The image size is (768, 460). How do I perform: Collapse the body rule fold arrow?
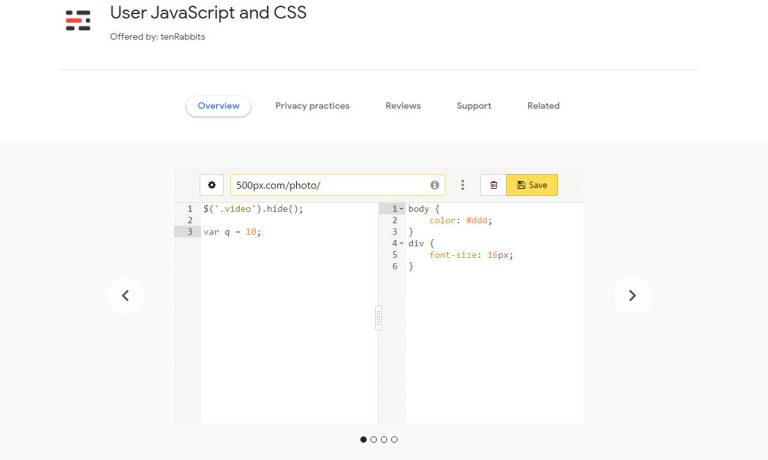coord(402,209)
